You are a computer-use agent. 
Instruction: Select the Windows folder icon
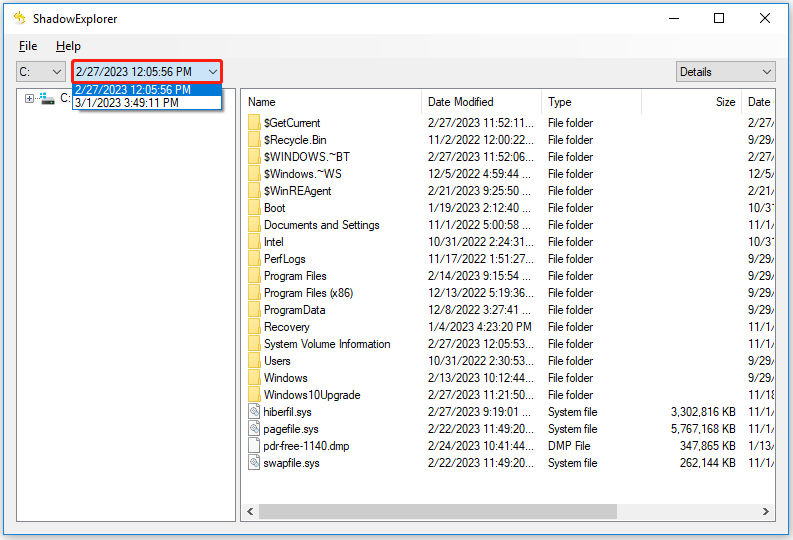point(254,378)
